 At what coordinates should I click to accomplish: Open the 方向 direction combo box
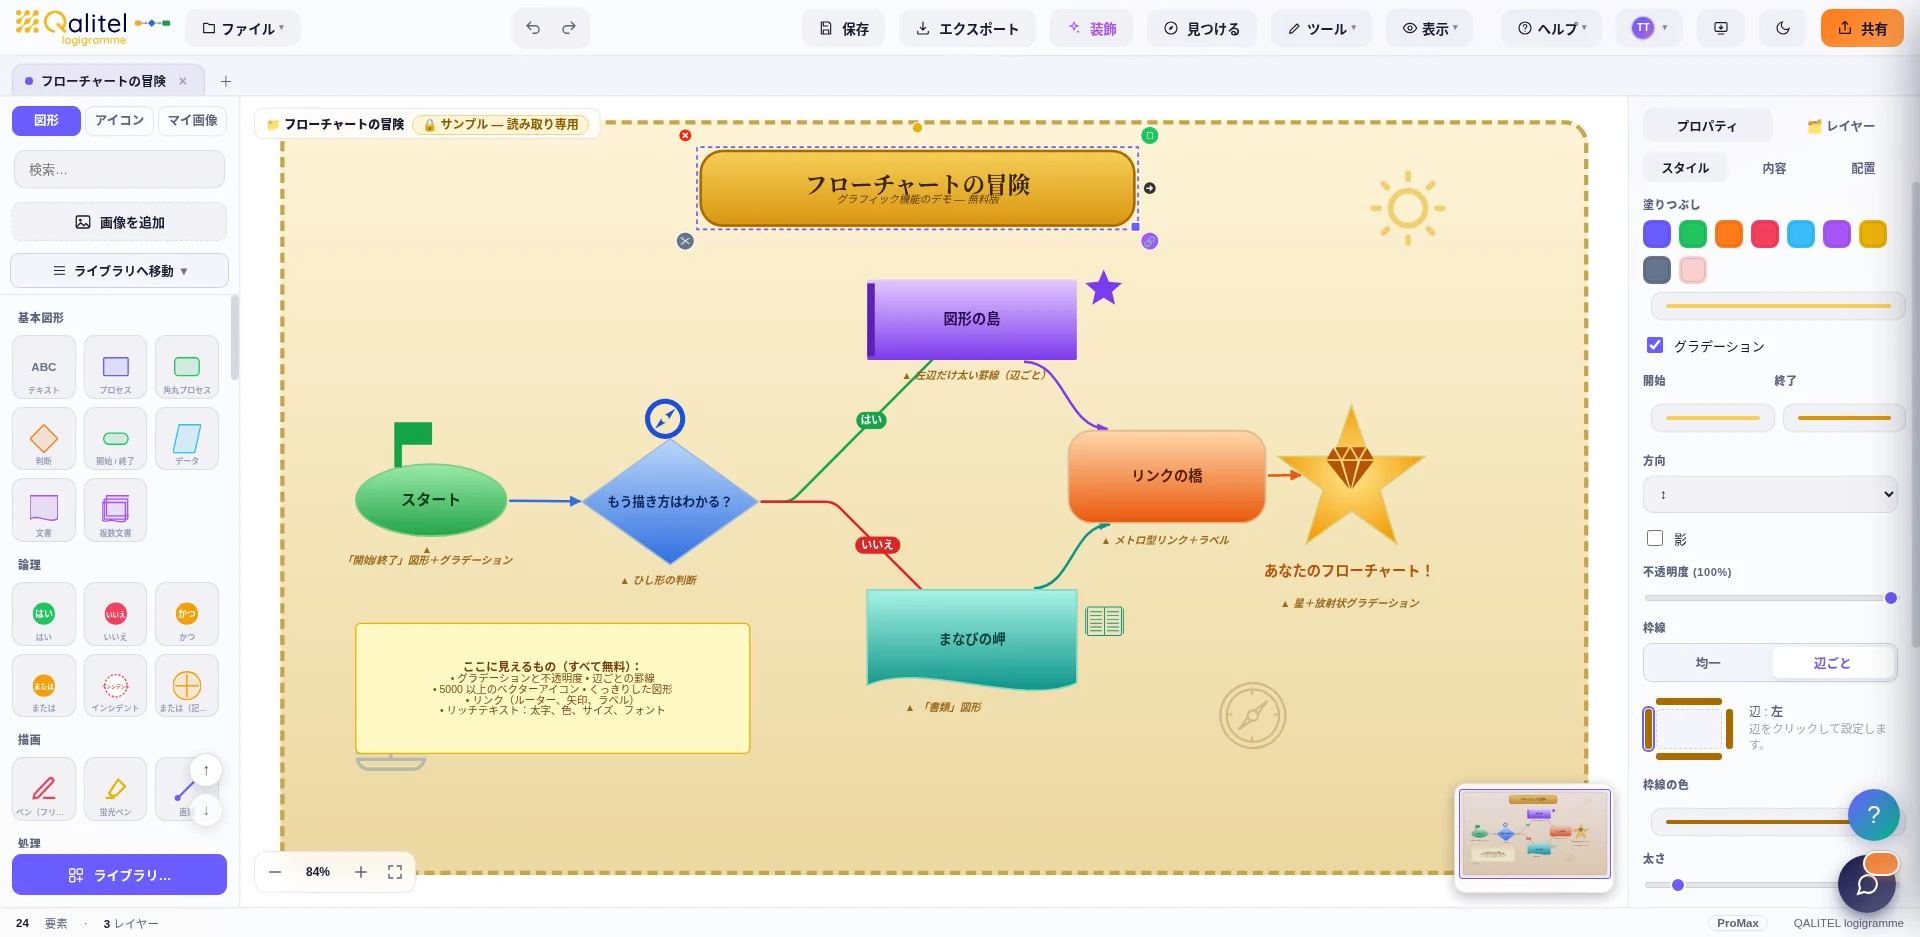tap(1770, 494)
